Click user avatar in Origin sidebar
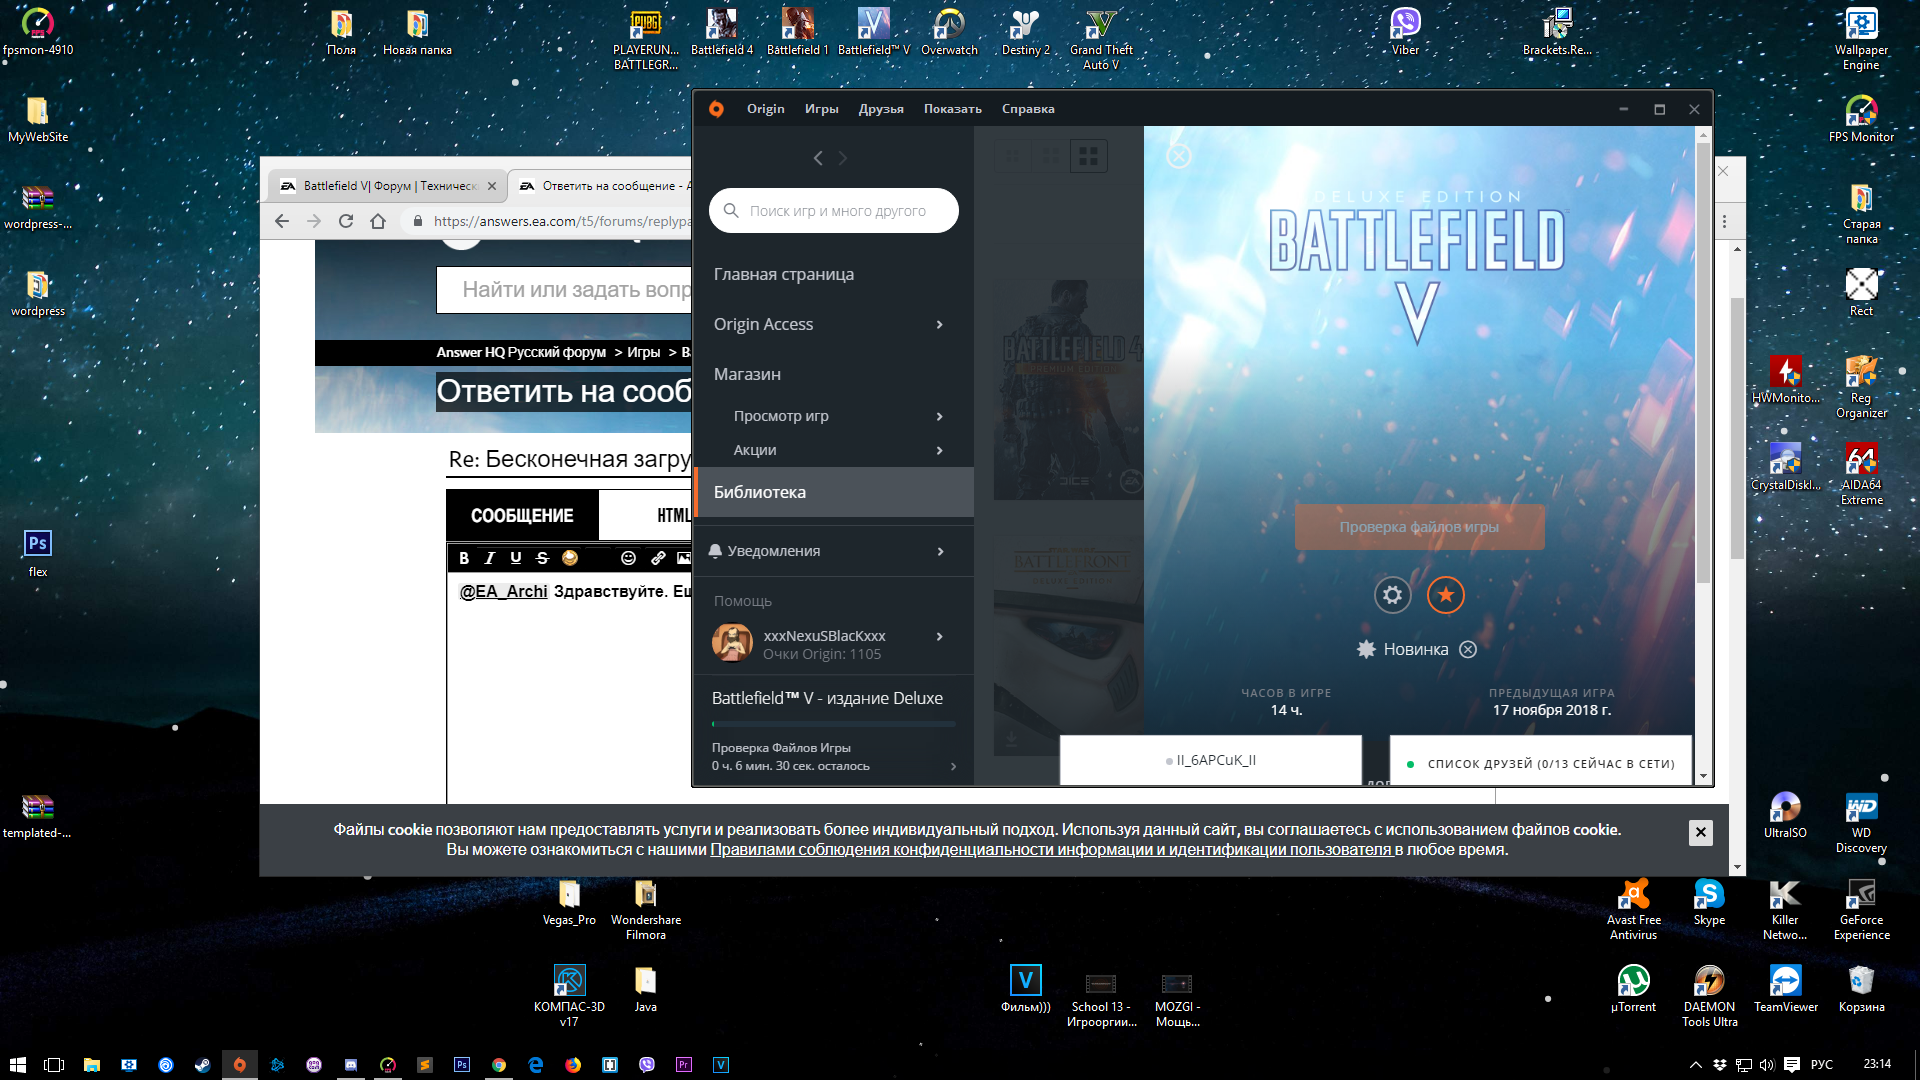Image resolution: width=1920 pixels, height=1080 pixels. tap(732, 642)
